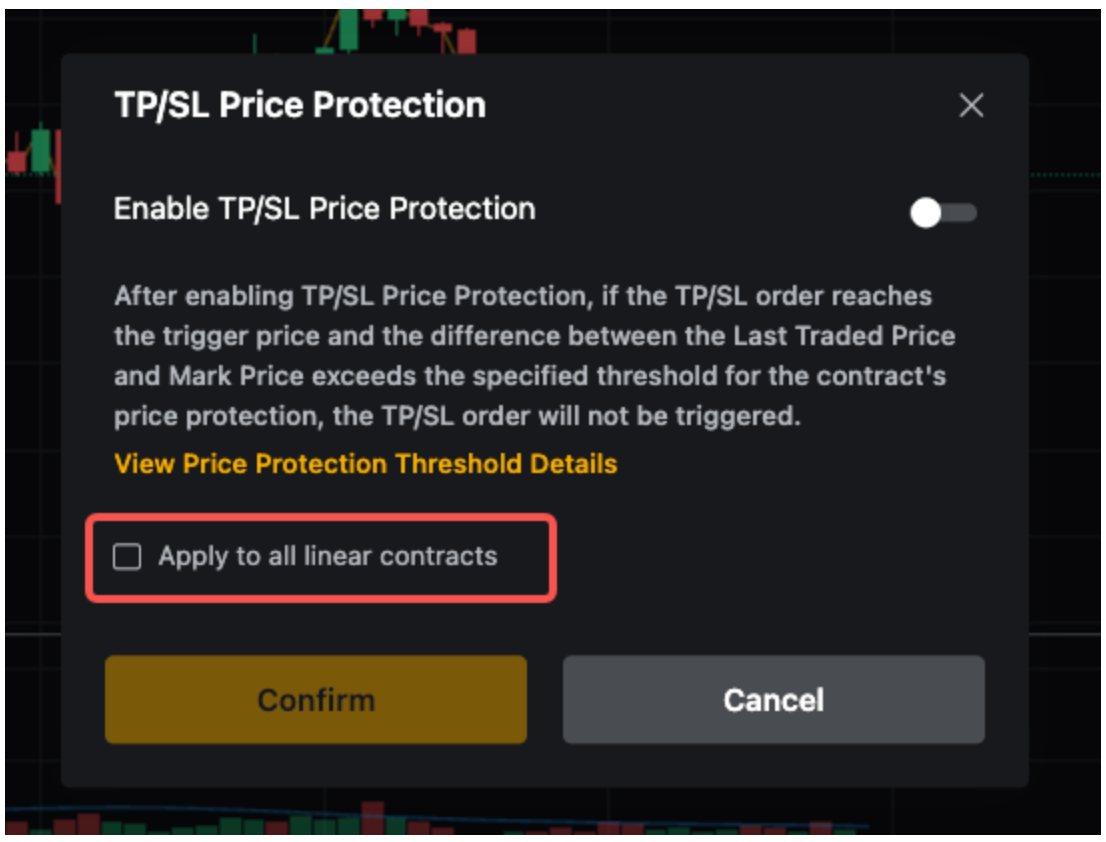Click the "Enable TP/SL Price Protection" label

pos(324,209)
